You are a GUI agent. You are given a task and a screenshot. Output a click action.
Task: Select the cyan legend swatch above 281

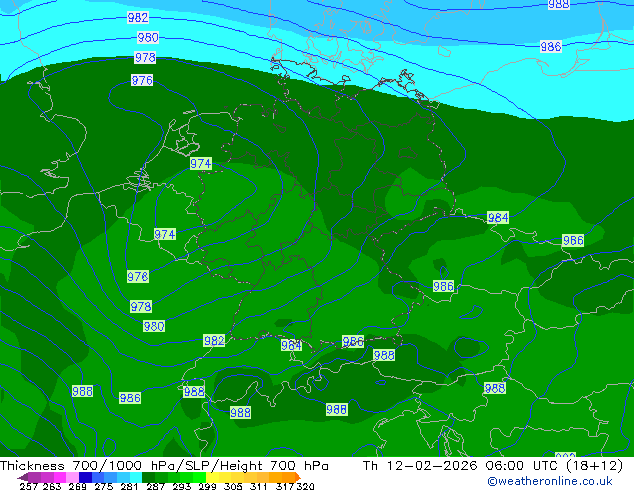pyautogui.click(x=136, y=477)
